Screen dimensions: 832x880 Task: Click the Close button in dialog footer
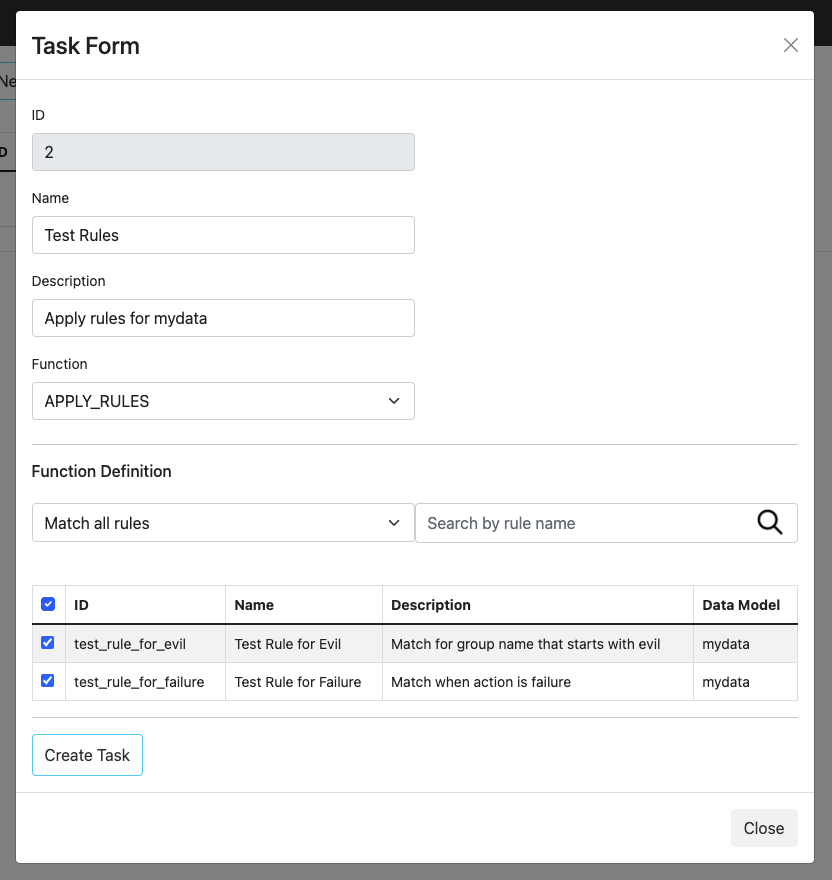click(x=763, y=828)
